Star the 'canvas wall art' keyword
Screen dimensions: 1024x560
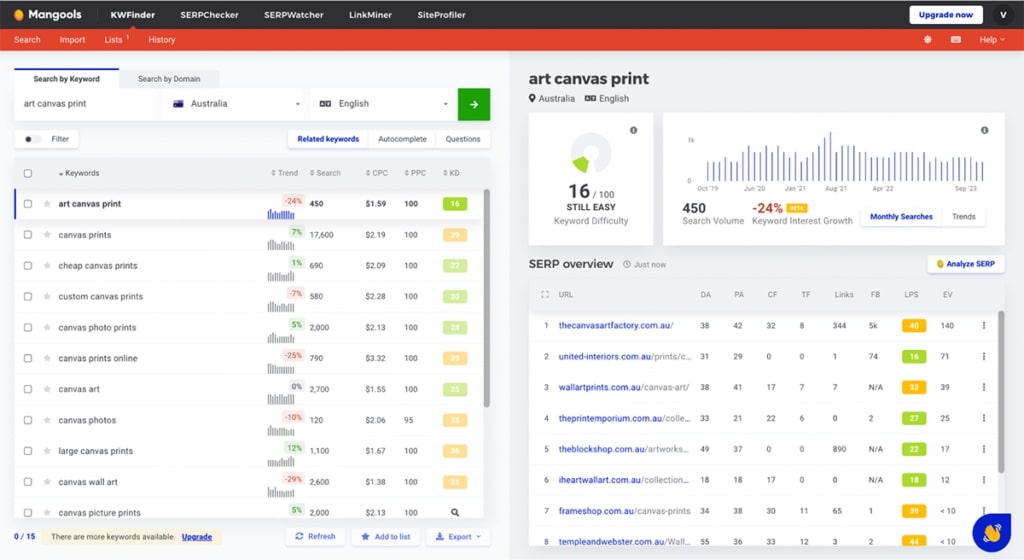pos(47,482)
